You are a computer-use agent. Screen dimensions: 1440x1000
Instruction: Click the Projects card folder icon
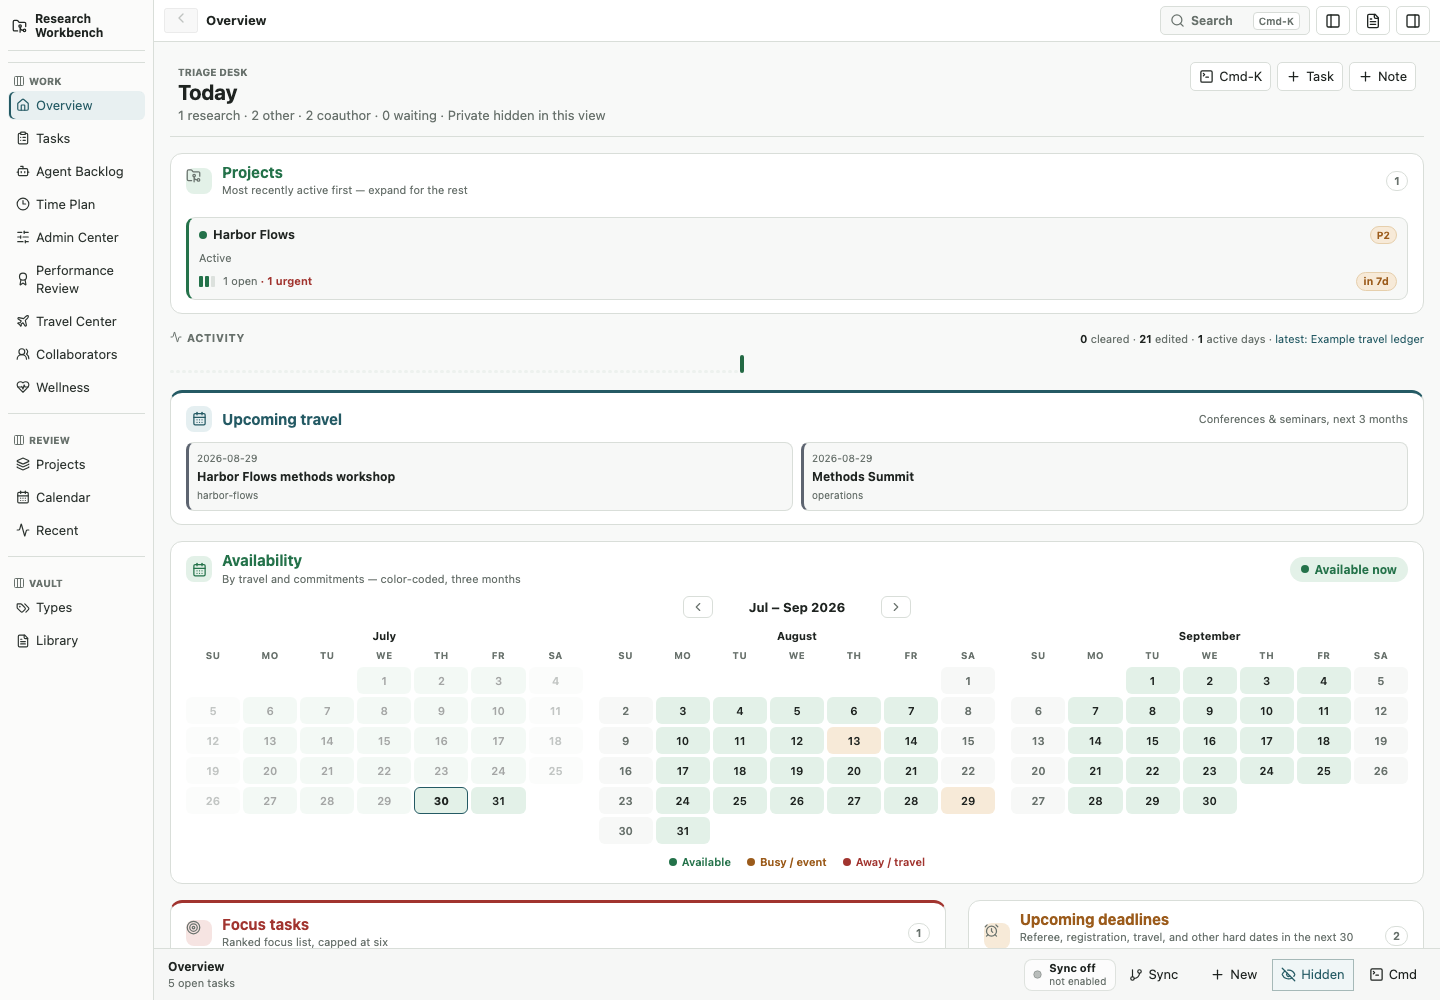click(199, 180)
